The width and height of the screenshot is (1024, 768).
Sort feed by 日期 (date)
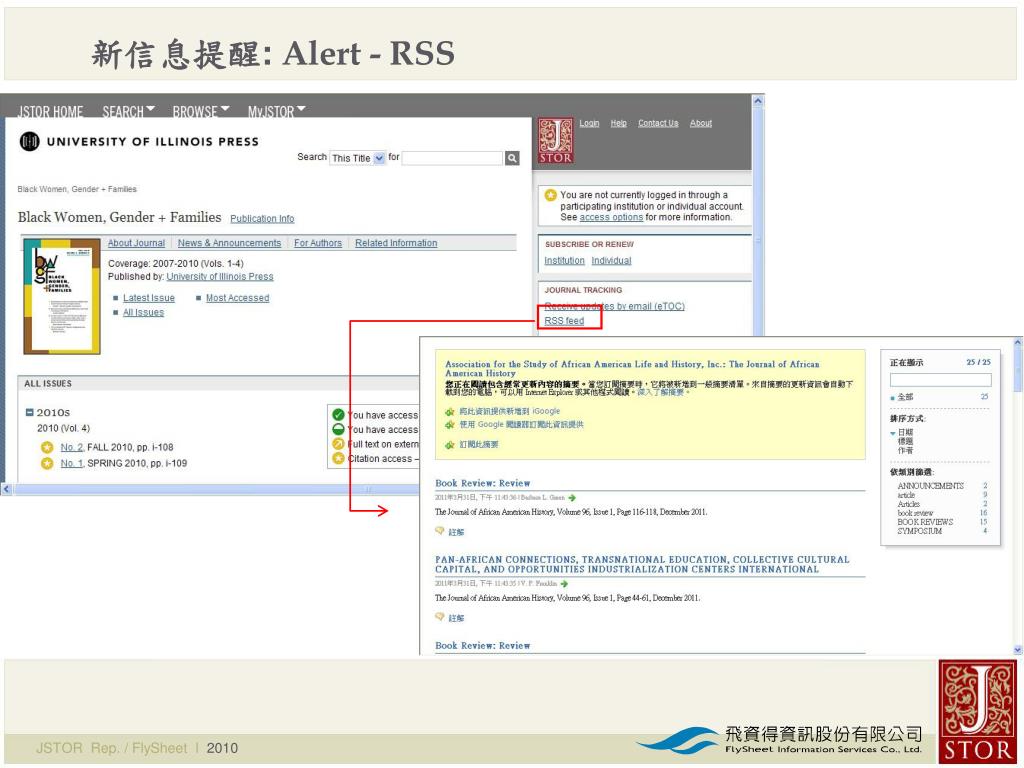coord(905,432)
